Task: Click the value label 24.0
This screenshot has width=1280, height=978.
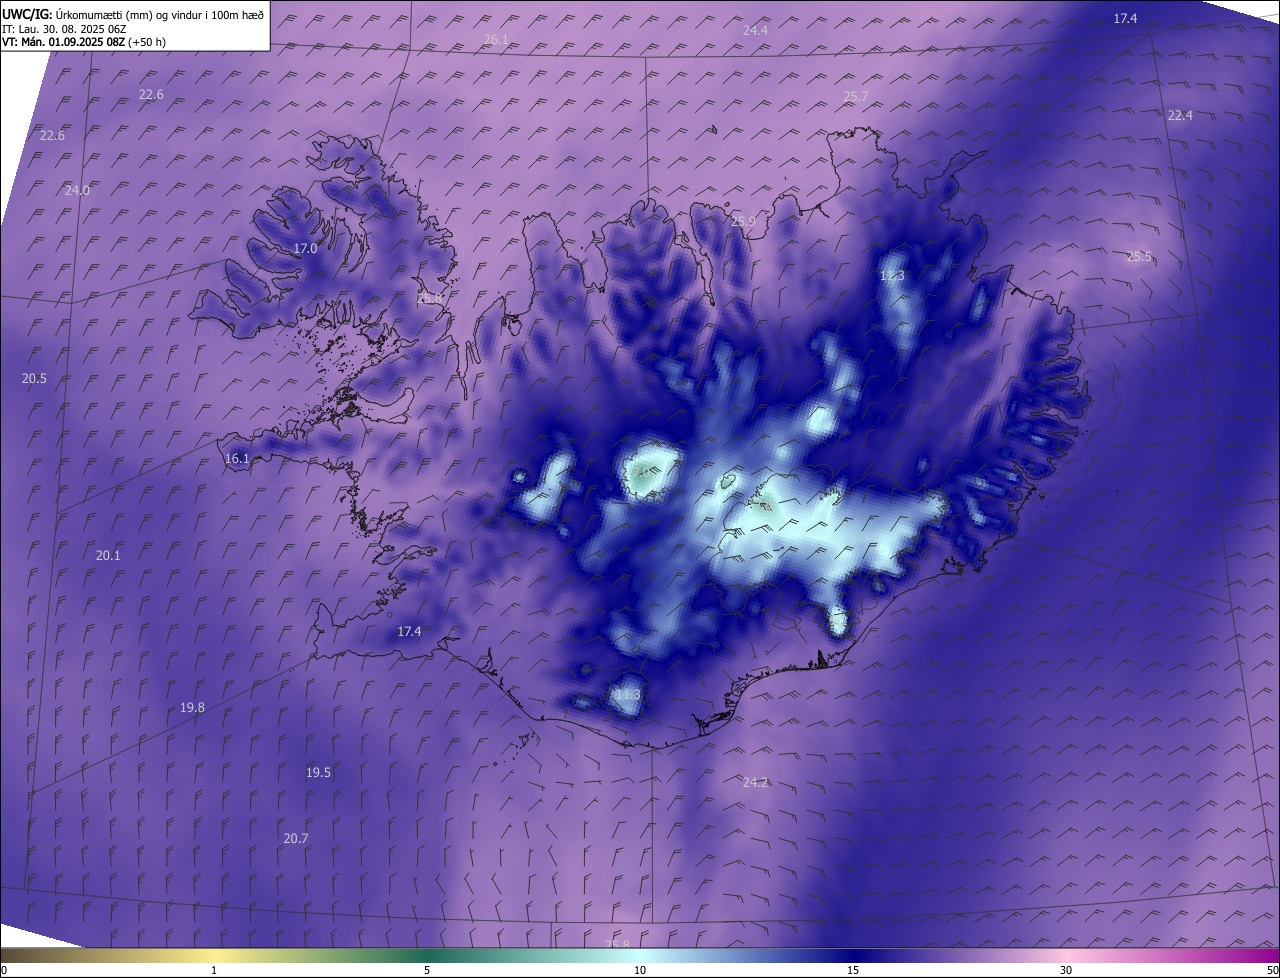Action: [x=77, y=190]
